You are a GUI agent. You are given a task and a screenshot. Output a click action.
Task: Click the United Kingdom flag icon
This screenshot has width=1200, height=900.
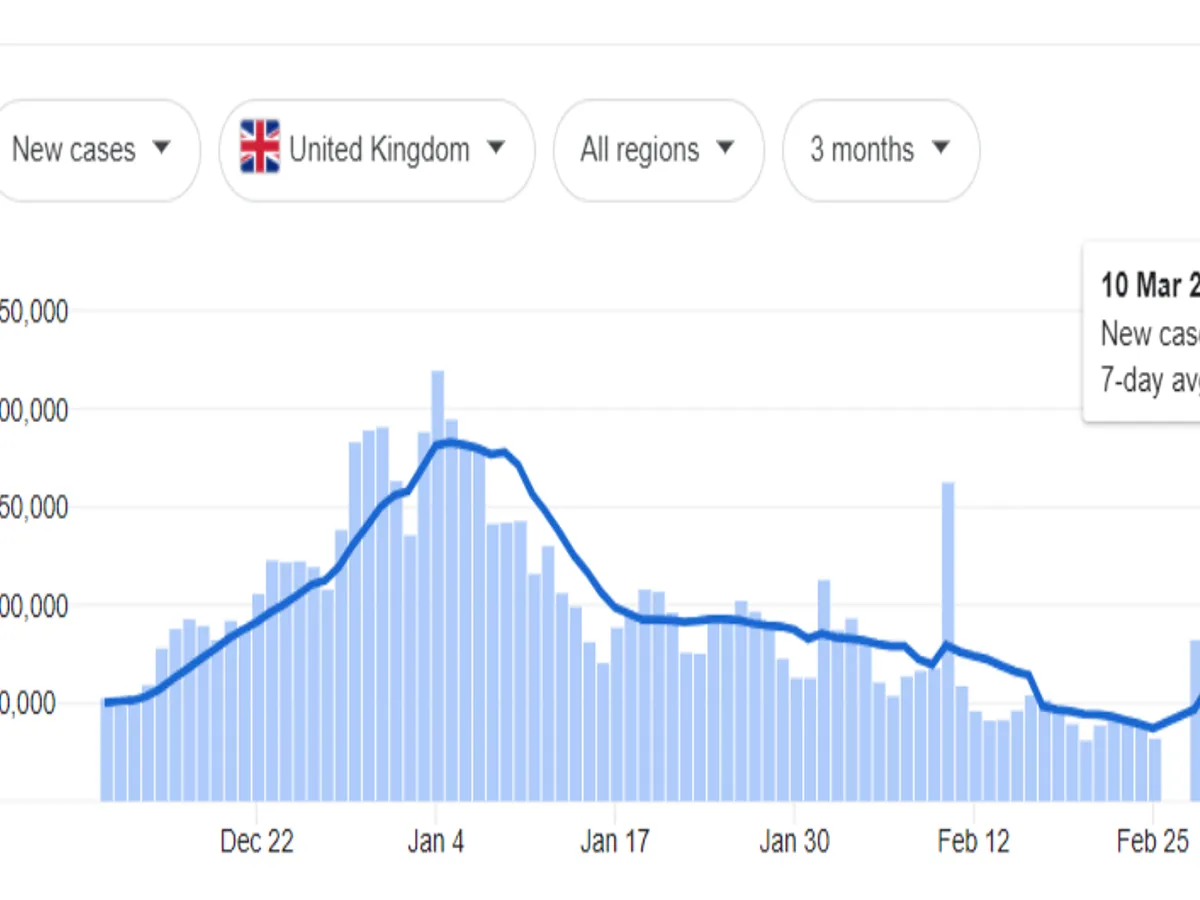click(x=260, y=149)
